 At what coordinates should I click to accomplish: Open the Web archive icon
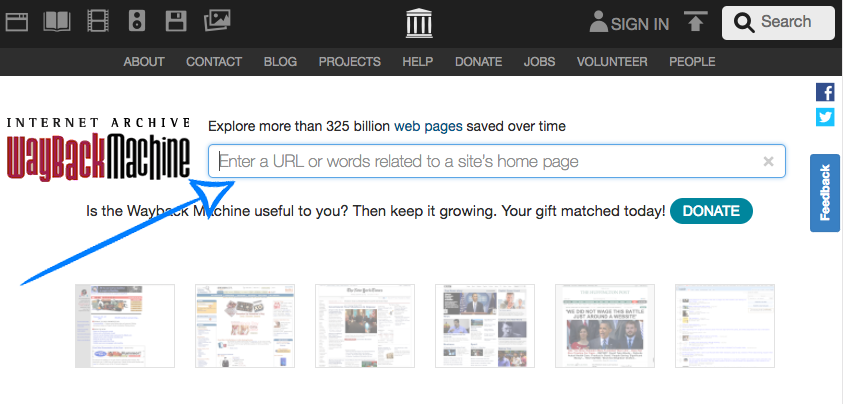coord(17,22)
